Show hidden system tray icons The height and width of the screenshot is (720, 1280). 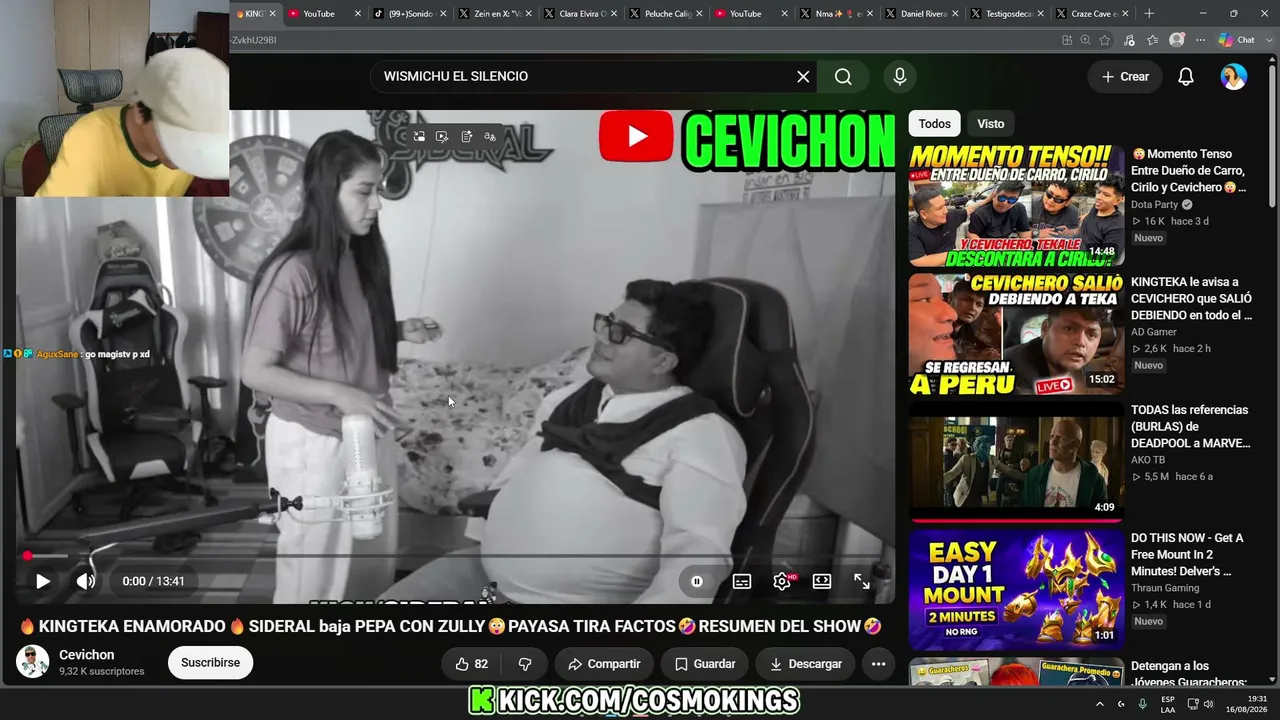click(x=1099, y=704)
